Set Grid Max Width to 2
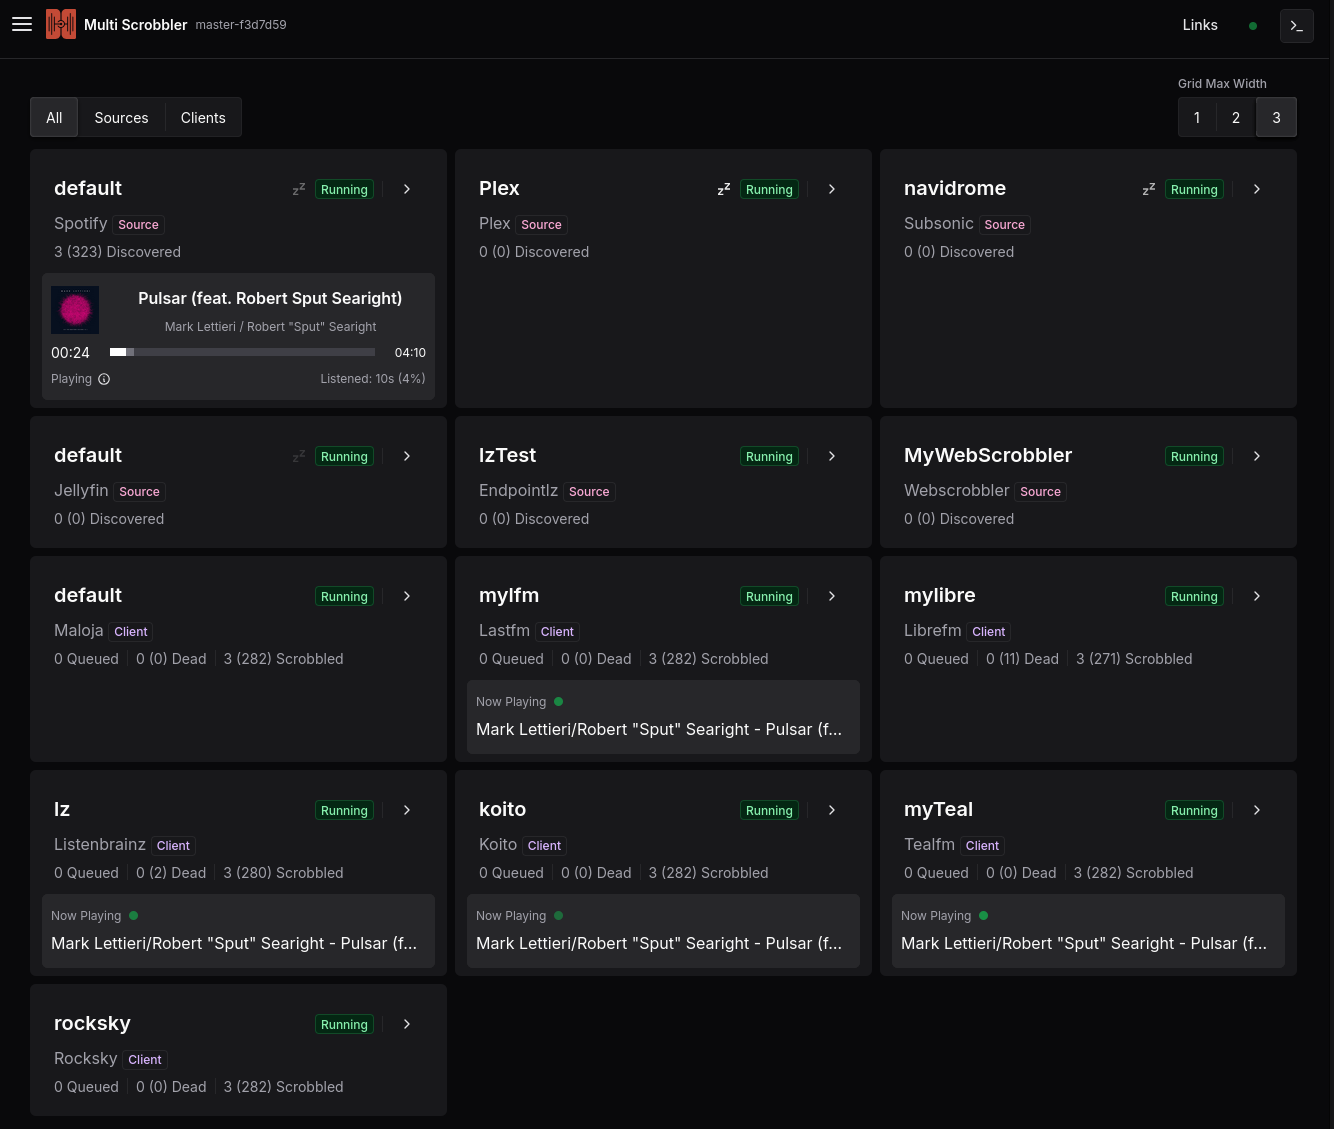The image size is (1334, 1129). (1236, 117)
